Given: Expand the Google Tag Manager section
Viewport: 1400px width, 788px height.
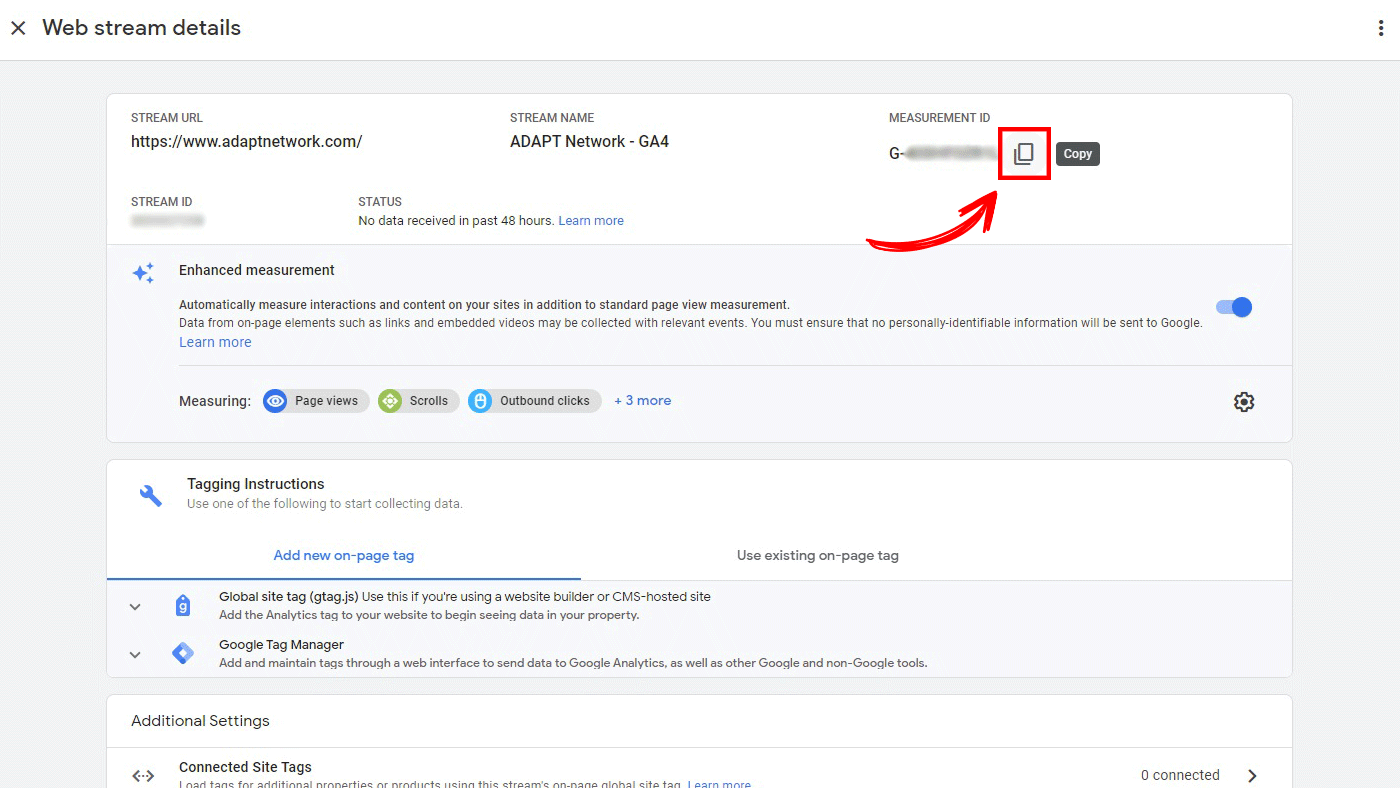Looking at the screenshot, I should coord(135,655).
